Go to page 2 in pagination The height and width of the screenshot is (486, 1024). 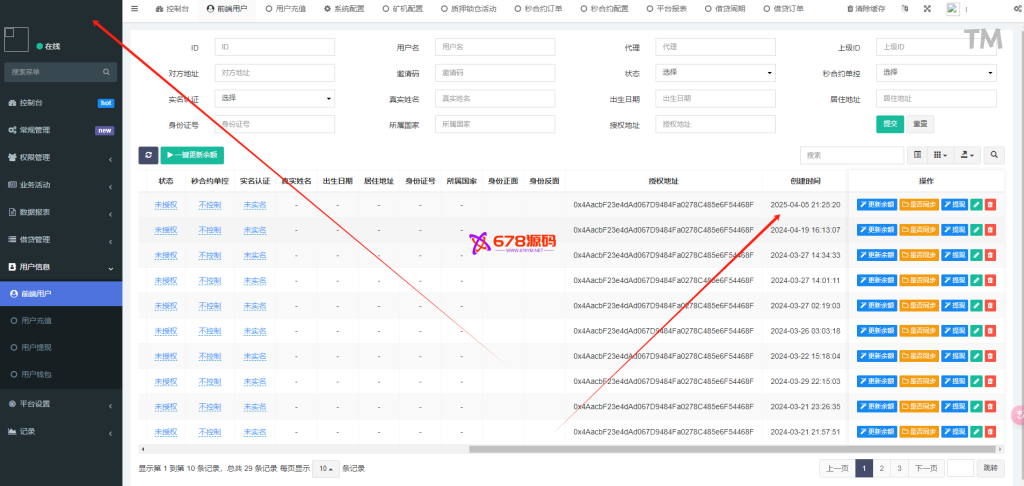(x=881, y=468)
